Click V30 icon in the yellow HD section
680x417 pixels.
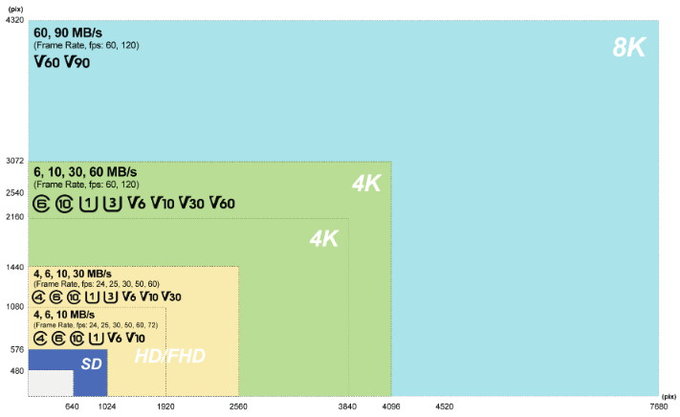(171, 297)
